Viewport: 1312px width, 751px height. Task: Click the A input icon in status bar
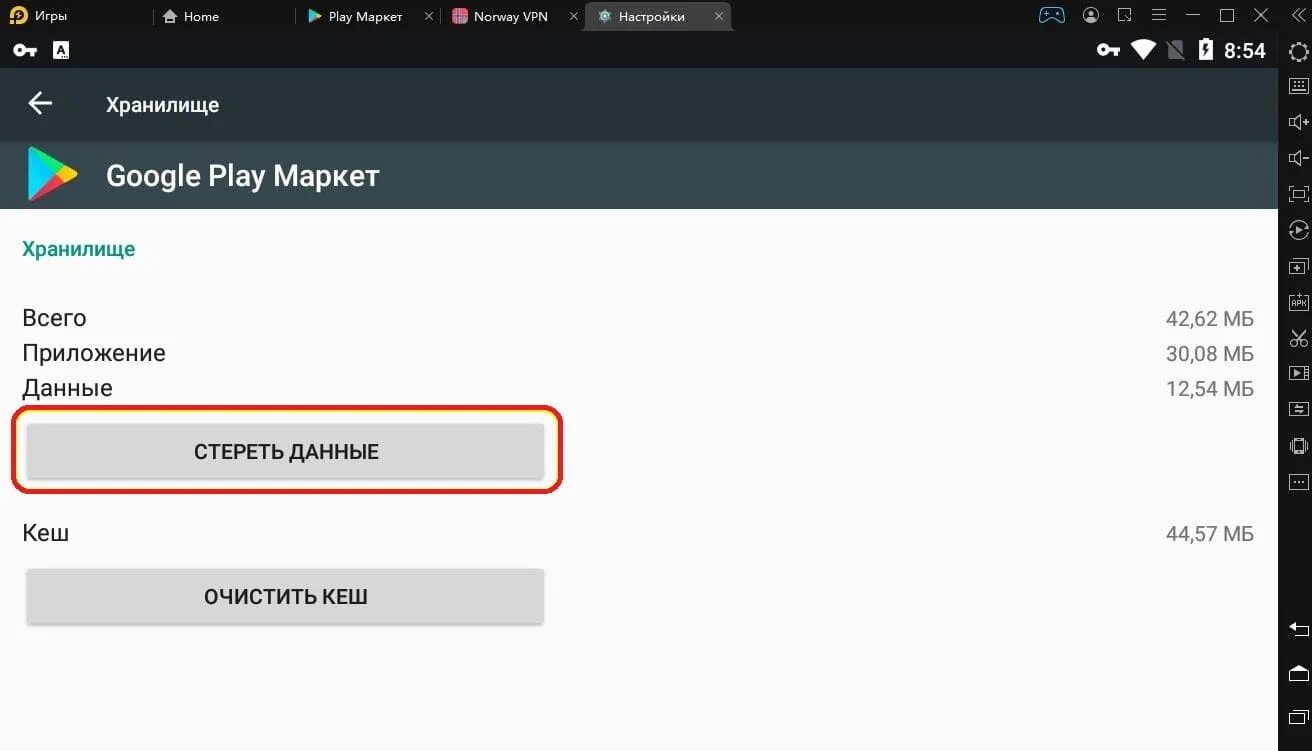coord(60,50)
